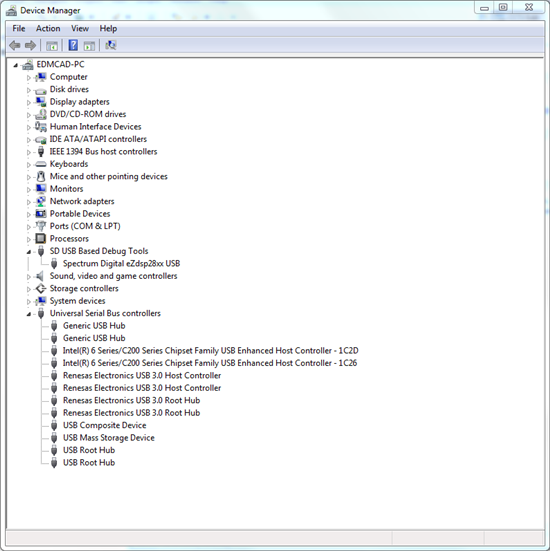Click the Show/Hide console tree icon
Viewport: 550px width, 551px height.
(52, 46)
